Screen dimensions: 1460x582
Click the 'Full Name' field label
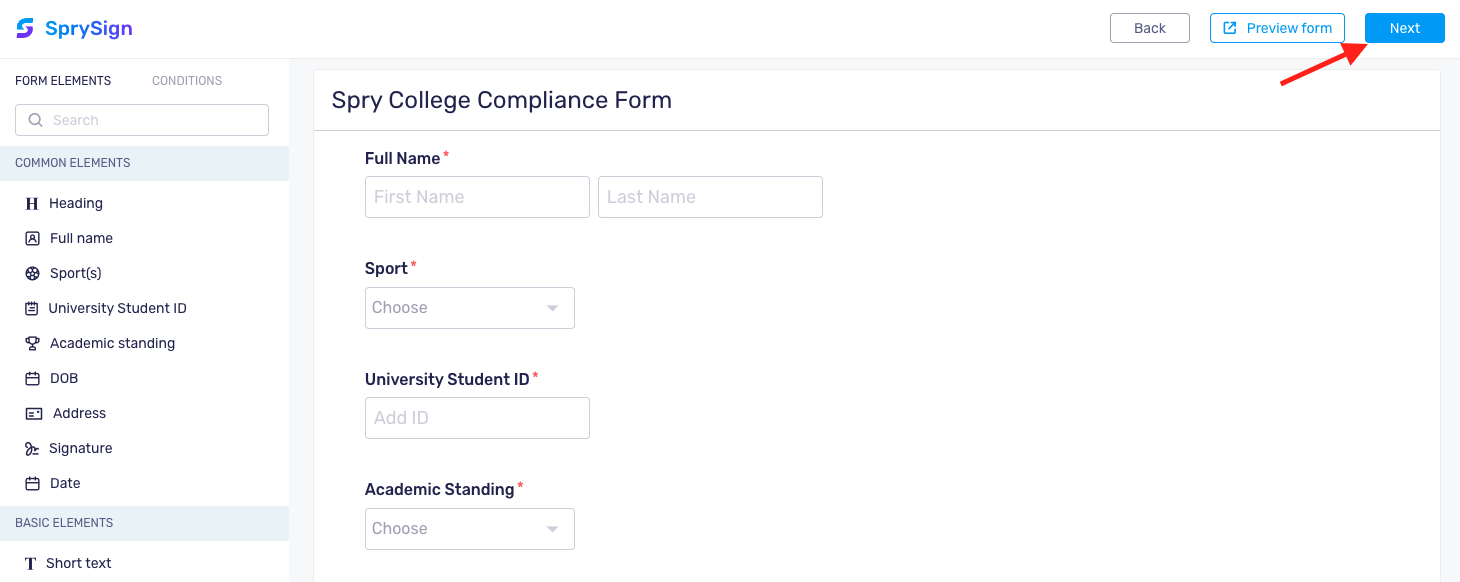(x=403, y=158)
